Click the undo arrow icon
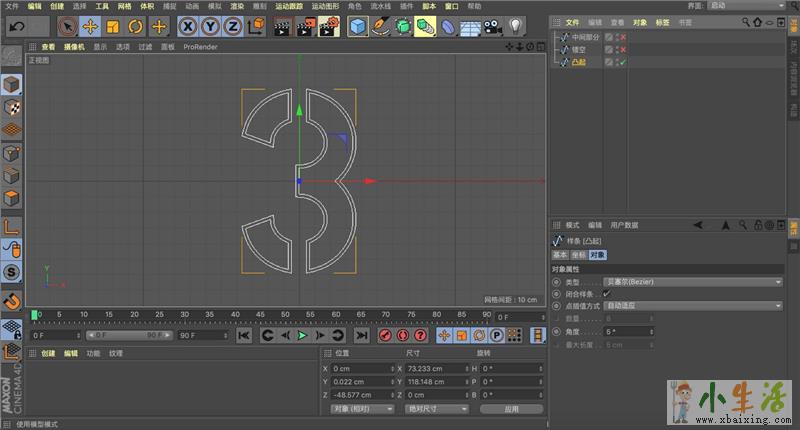 click(x=17, y=26)
